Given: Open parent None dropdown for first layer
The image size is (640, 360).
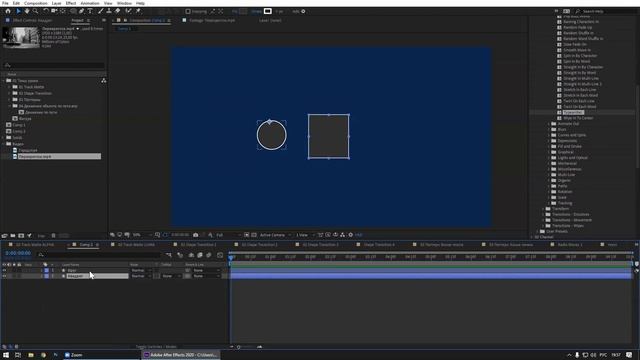Looking at the screenshot, I should (206, 270).
